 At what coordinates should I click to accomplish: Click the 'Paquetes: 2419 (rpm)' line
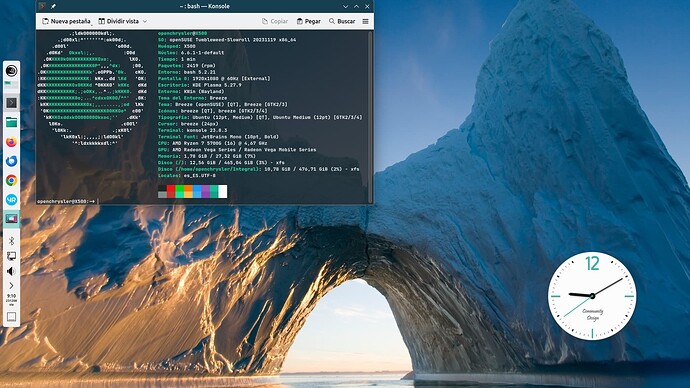187,66
